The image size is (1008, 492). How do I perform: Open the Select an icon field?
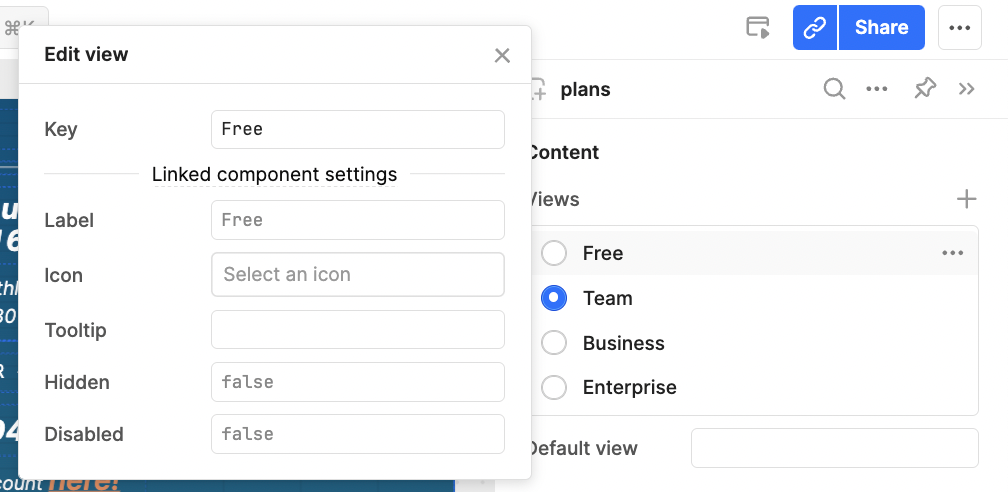click(357, 275)
